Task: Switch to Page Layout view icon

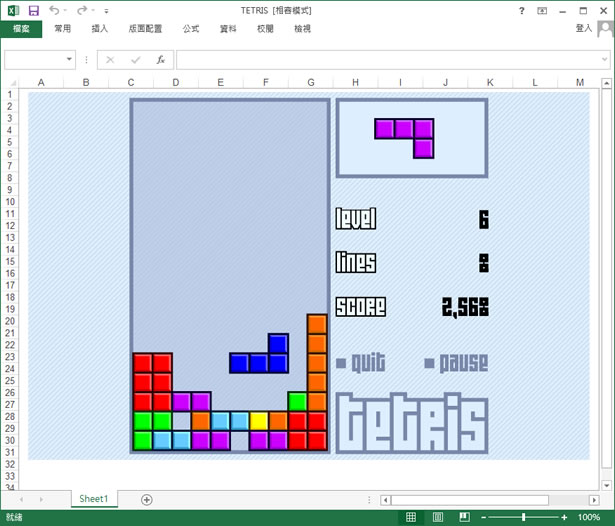Action: point(436,517)
